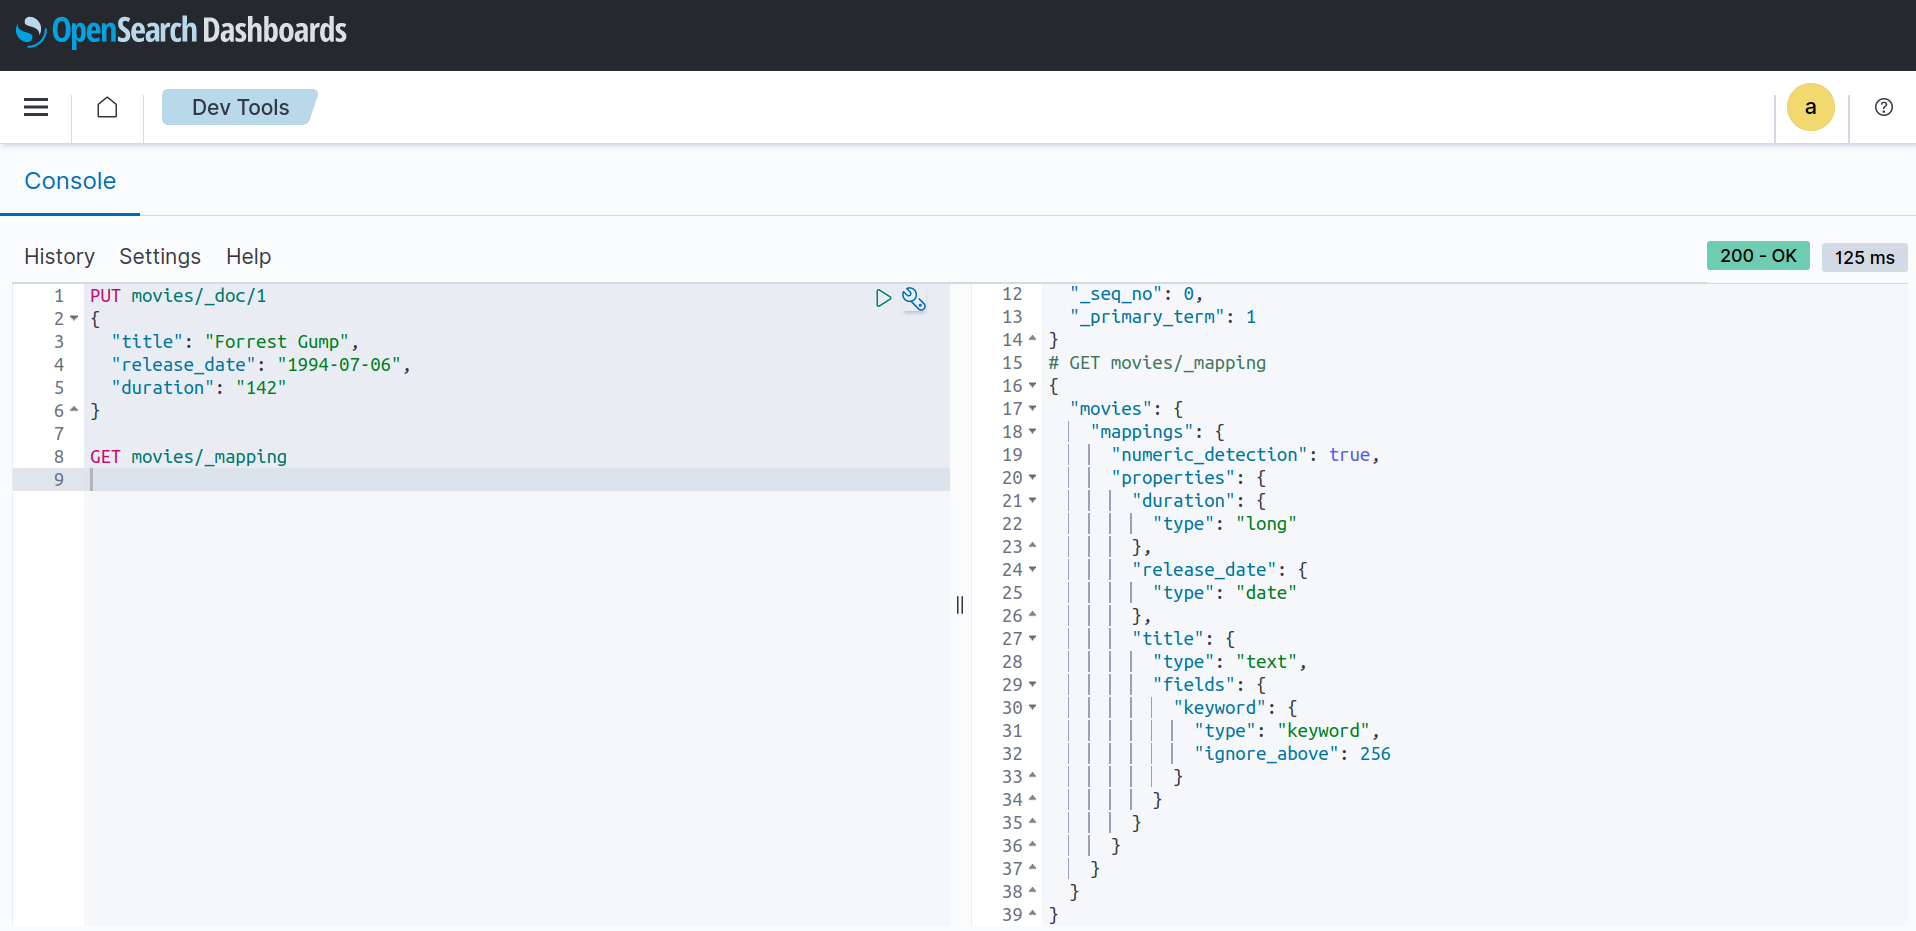
Task: Click the "1994-07-06" release date value
Action: point(339,365)
